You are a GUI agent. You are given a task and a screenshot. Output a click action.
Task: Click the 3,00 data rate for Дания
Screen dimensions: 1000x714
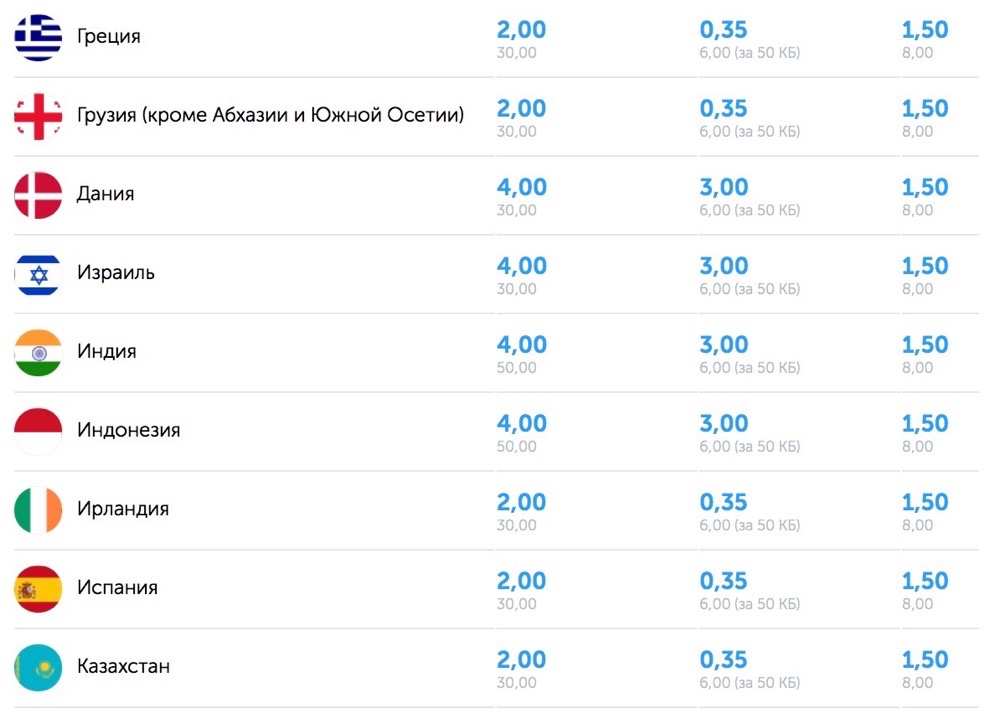(724, 187)
